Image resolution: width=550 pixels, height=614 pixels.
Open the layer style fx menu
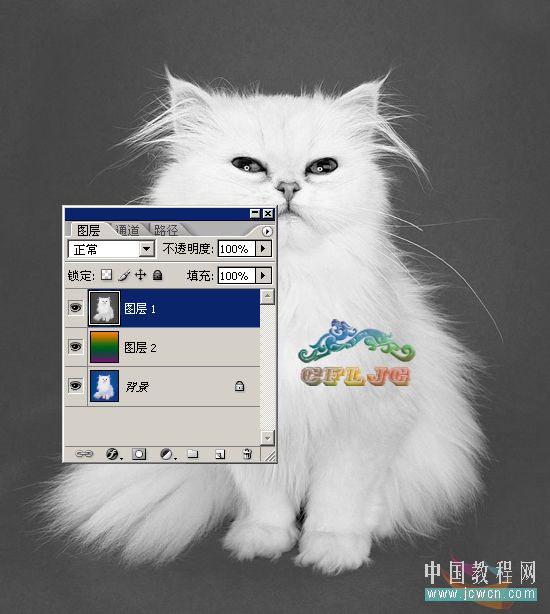114,454
